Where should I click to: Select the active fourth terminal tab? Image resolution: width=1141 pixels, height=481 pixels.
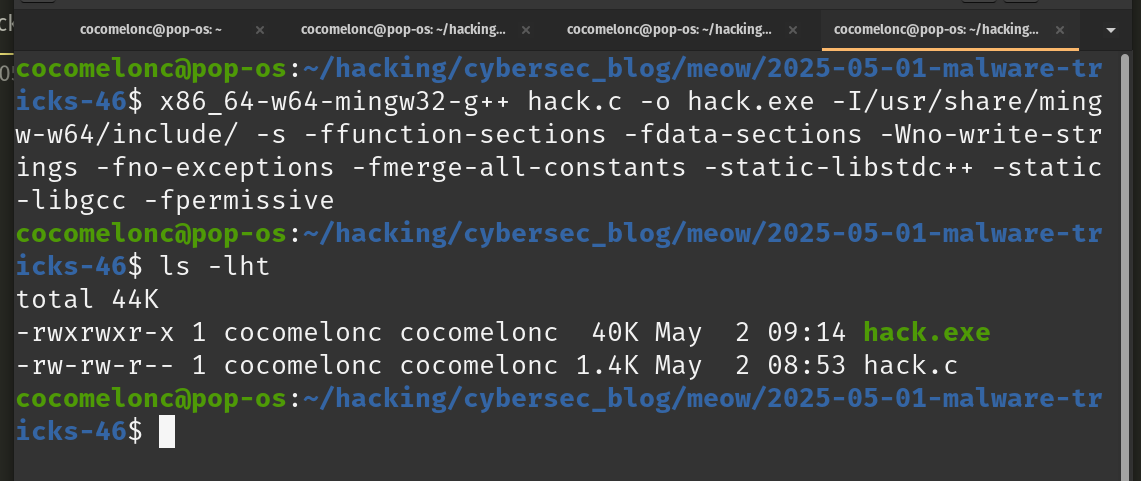tap(936, 30)
